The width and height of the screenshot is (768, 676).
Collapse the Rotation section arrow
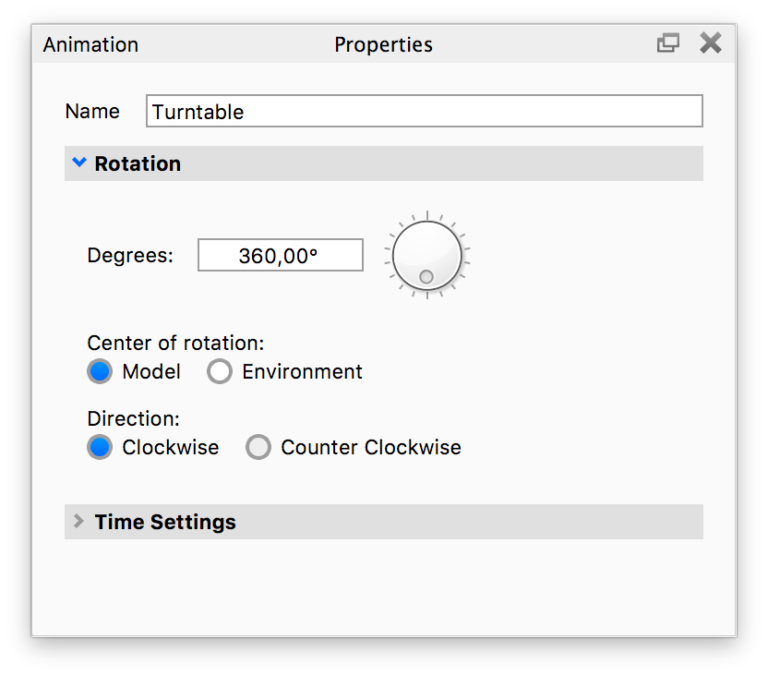[80, 163]
